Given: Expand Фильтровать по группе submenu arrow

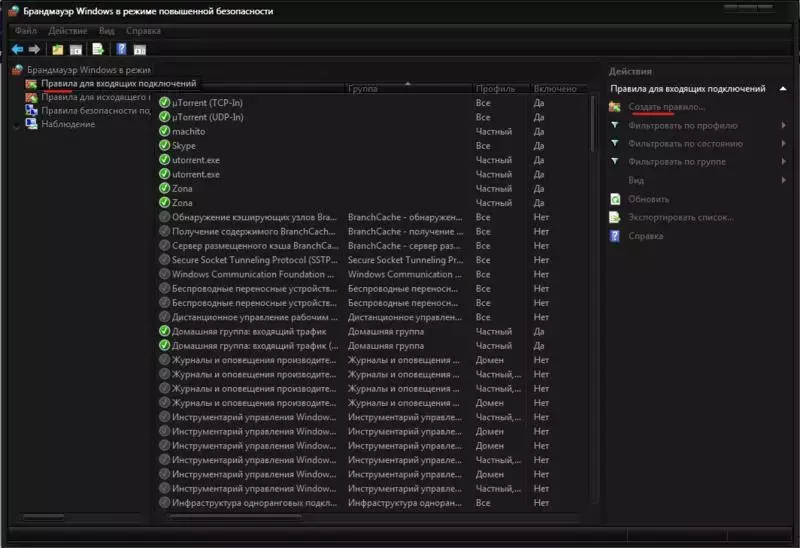Looking at the screenshot, I should click(x=783, y=161).
